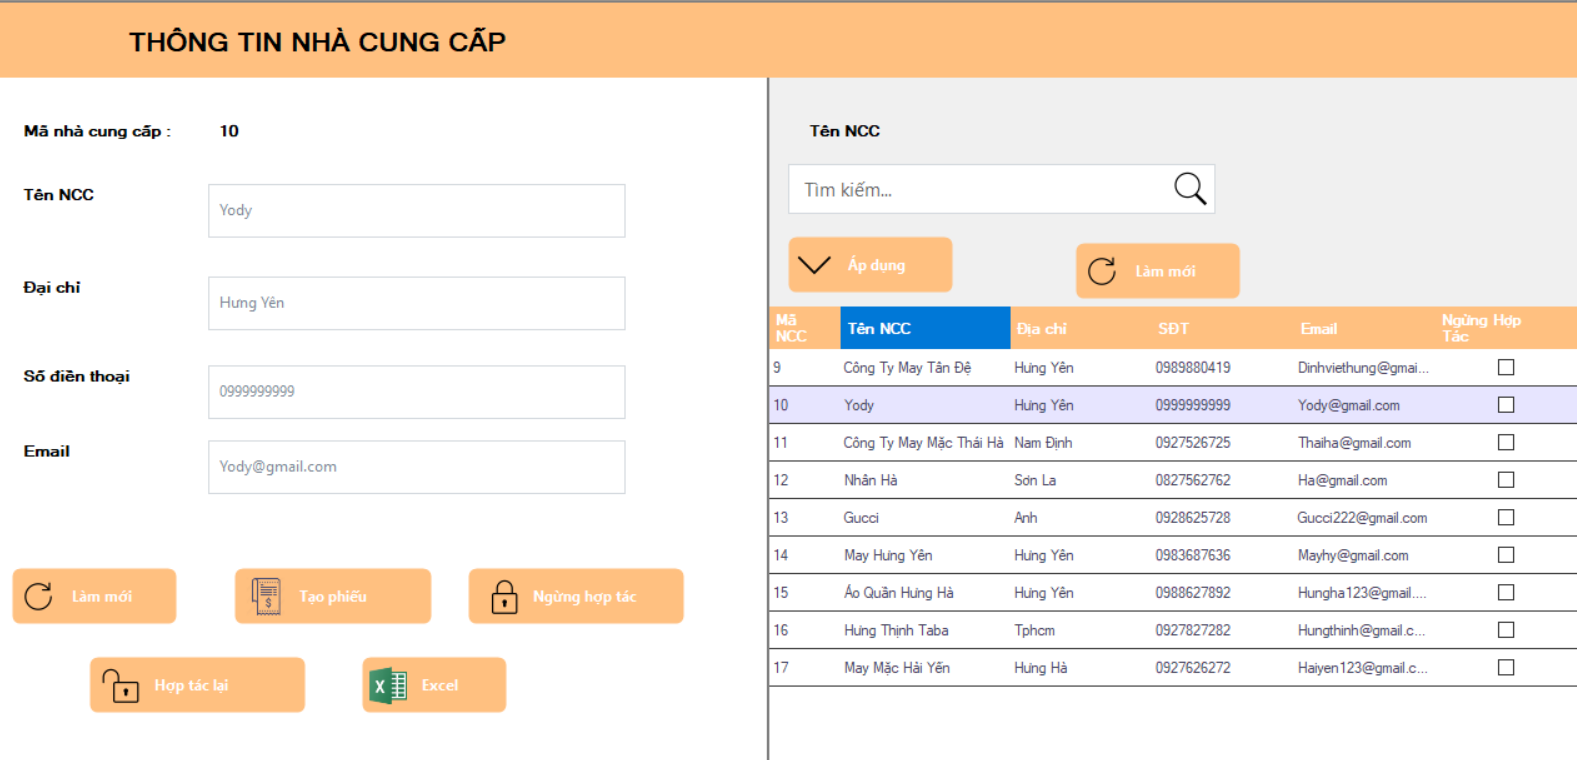Click the Gucci222@gmail.com email cell
Viewport: 1577px width, 760px height.
coord(1362,517)
